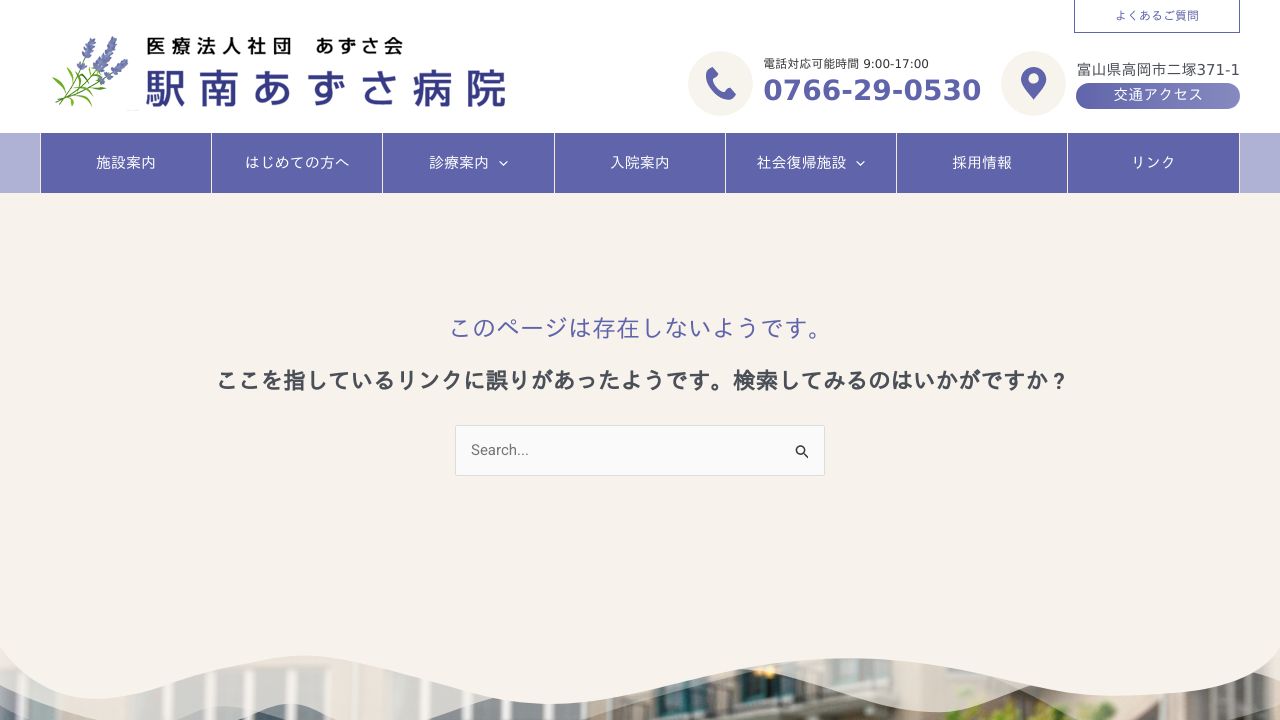
Task: Click the lavender flower logo
Action: tap(92, 72)
